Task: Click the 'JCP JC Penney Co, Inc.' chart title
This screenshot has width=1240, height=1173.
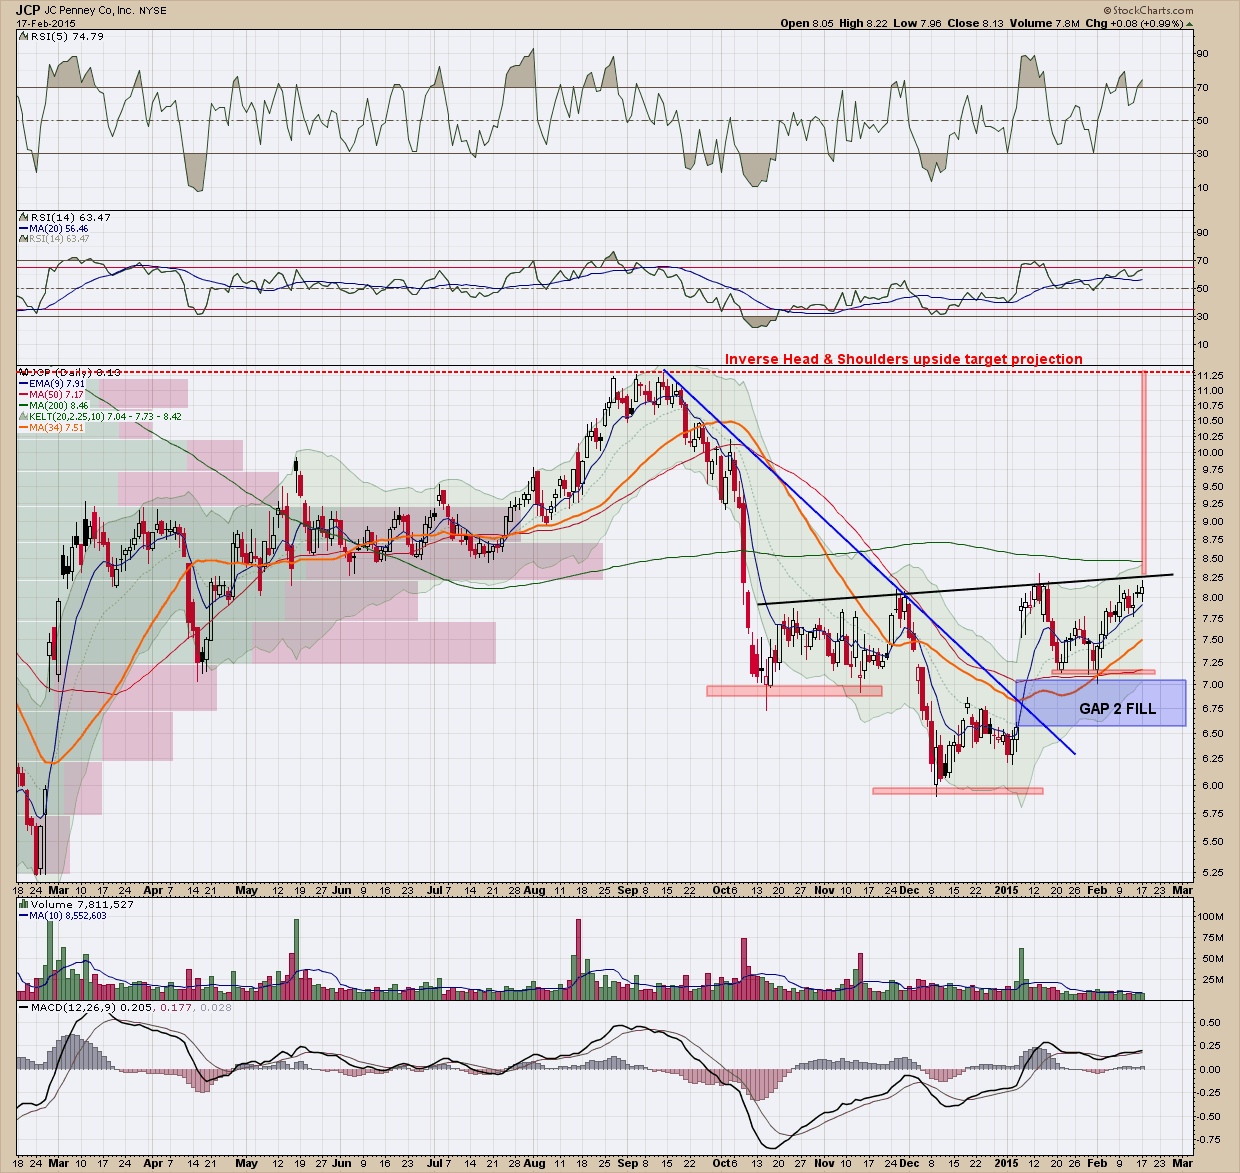Action: click(77, 10)
